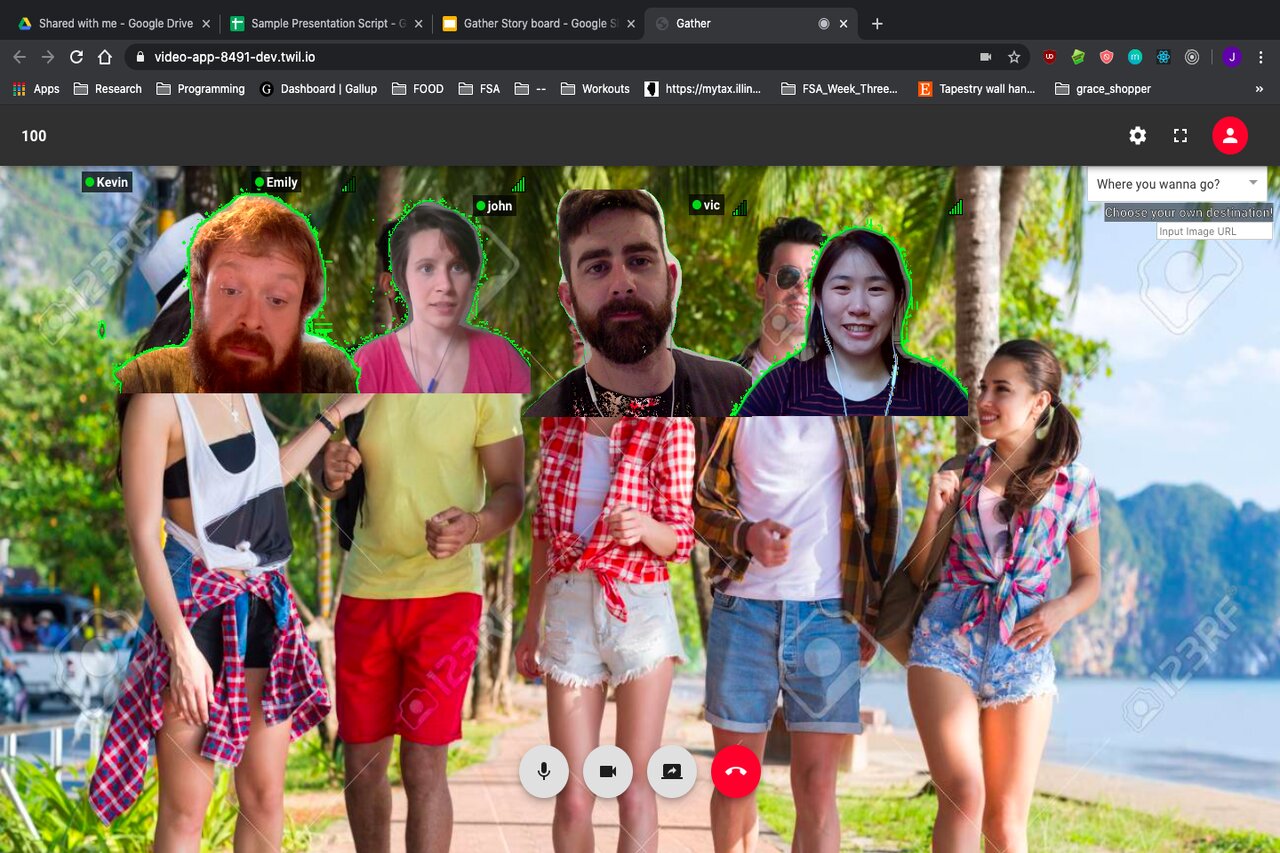Open 'Dashboard | Gallup' bookmark
Image resolution: width=1280 pixels, height=853 pixels.
coord(318,89)
